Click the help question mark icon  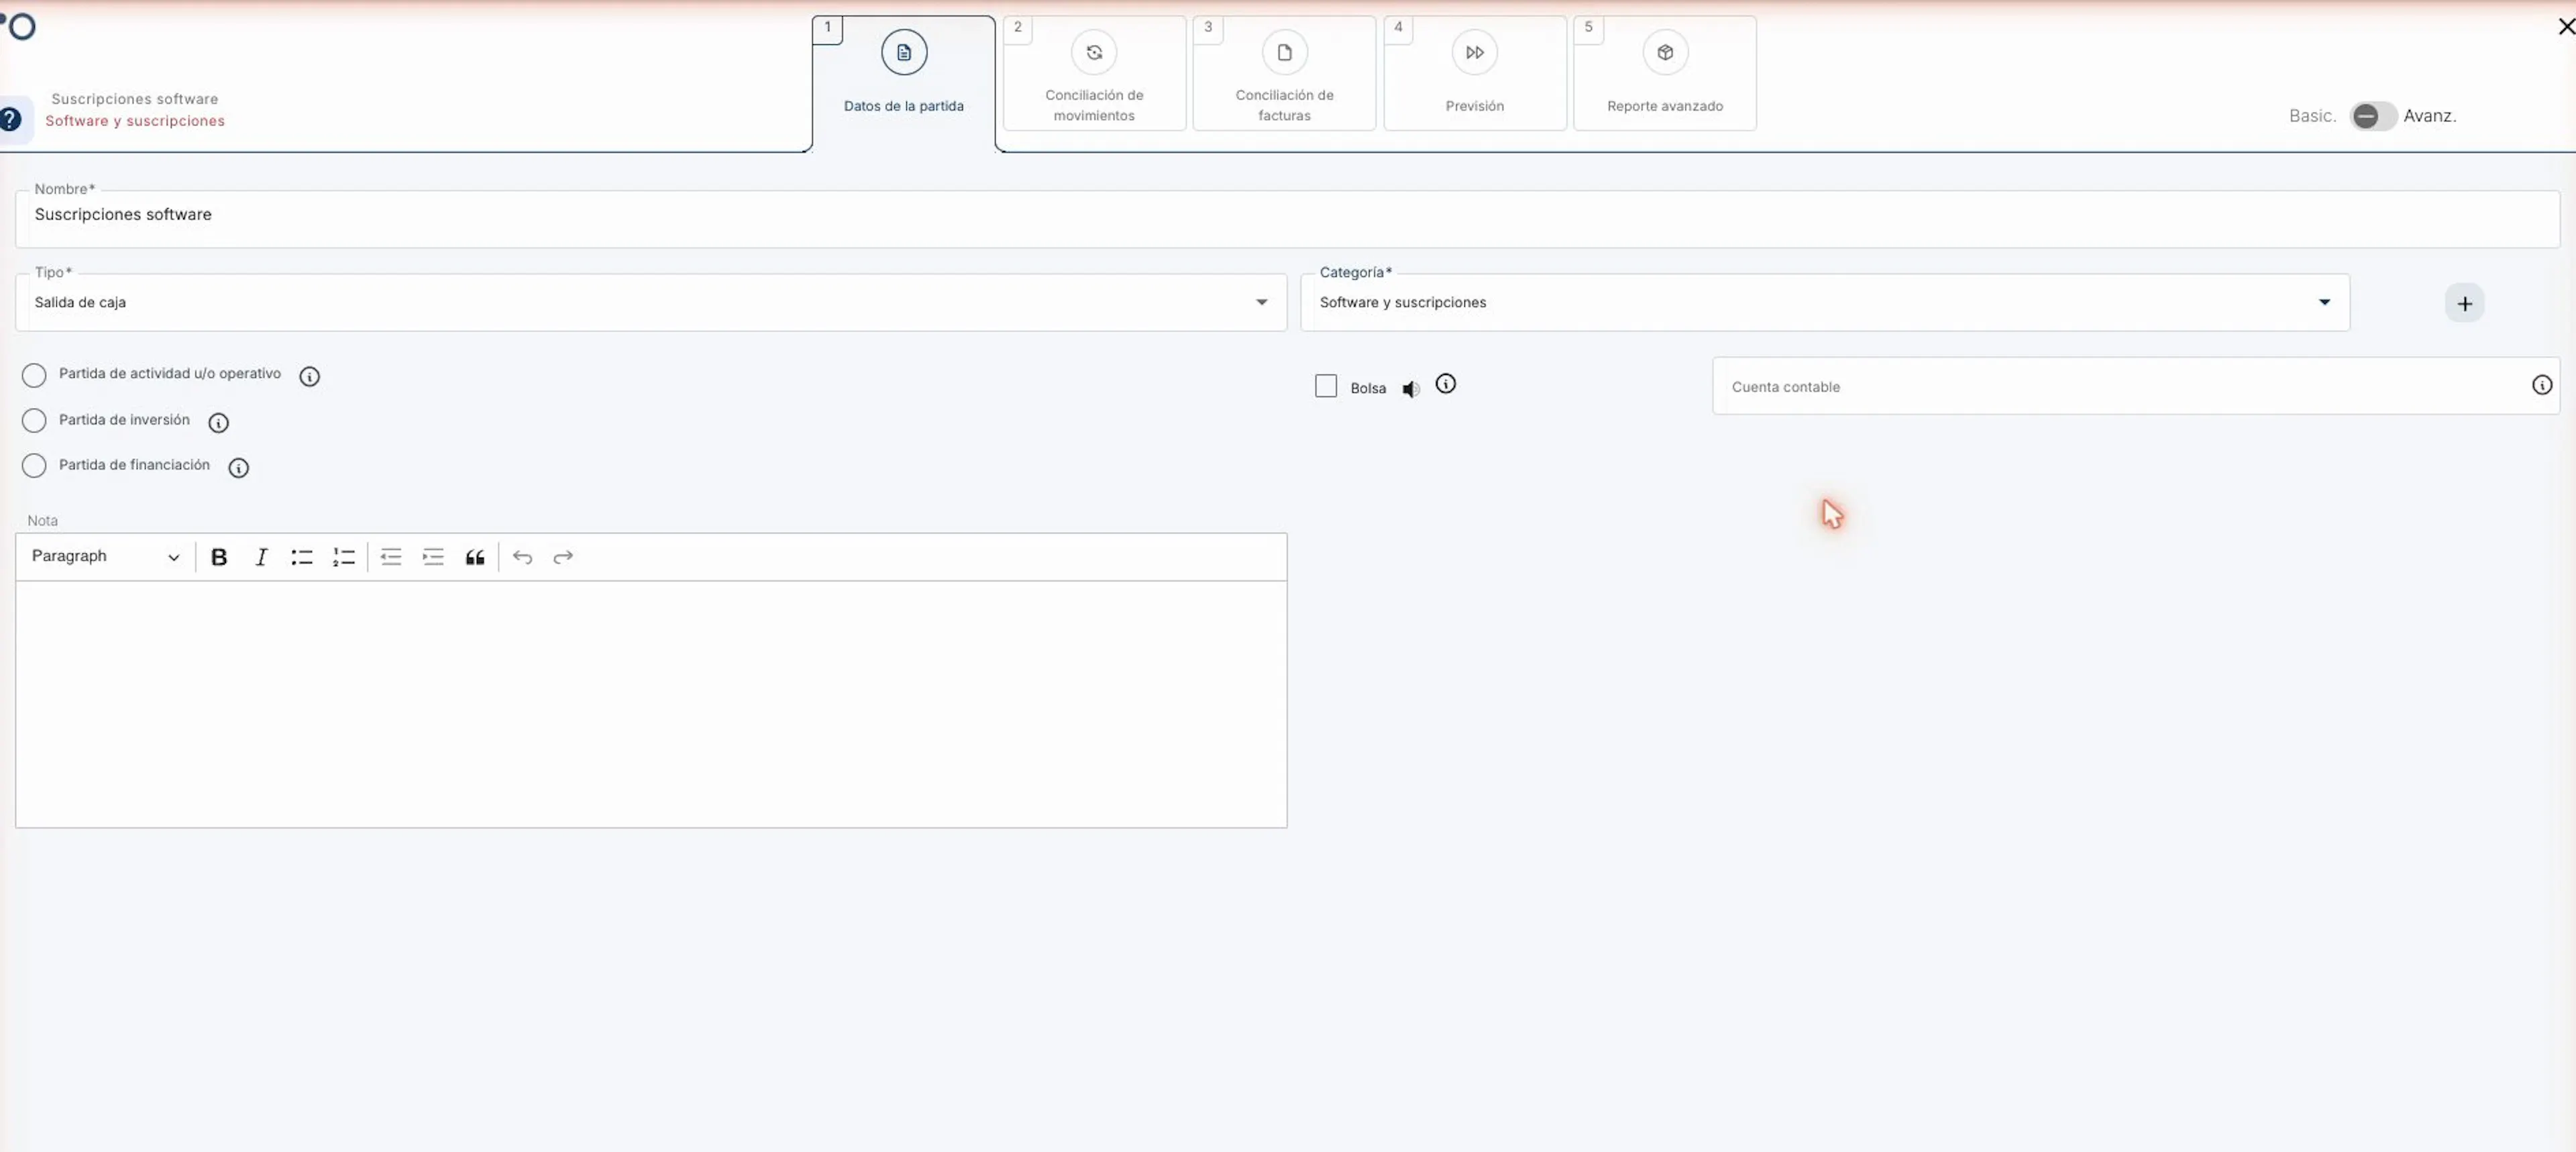click(x=10, y=120)
